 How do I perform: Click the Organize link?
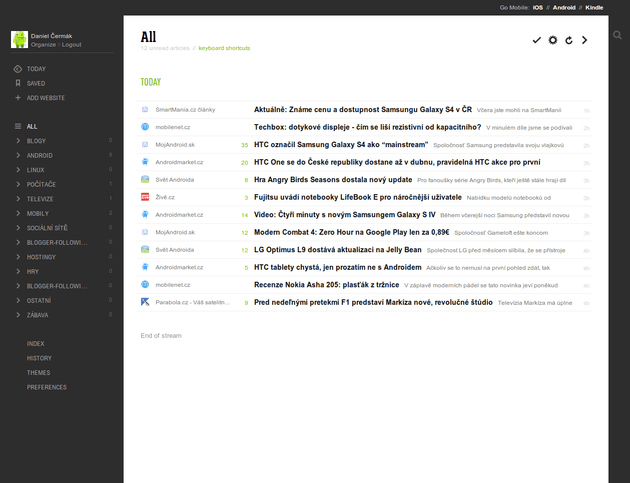point(43,45)
